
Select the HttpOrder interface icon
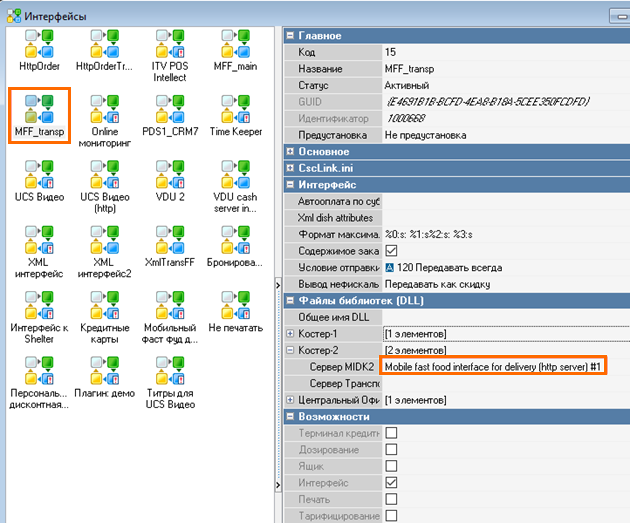coord(40,48)
